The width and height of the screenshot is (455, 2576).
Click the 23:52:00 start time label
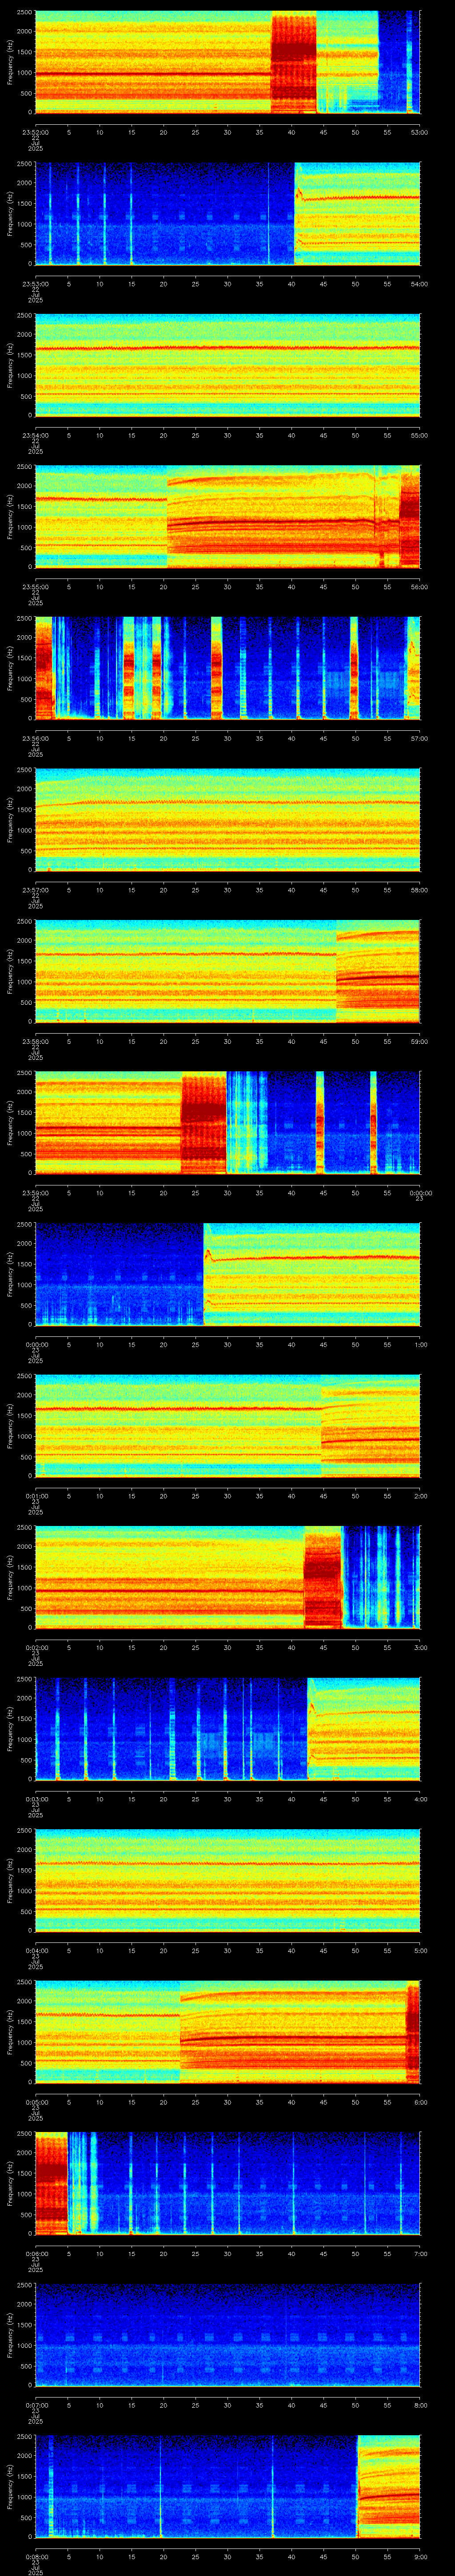pyautogui.click(x=35, y=131)
